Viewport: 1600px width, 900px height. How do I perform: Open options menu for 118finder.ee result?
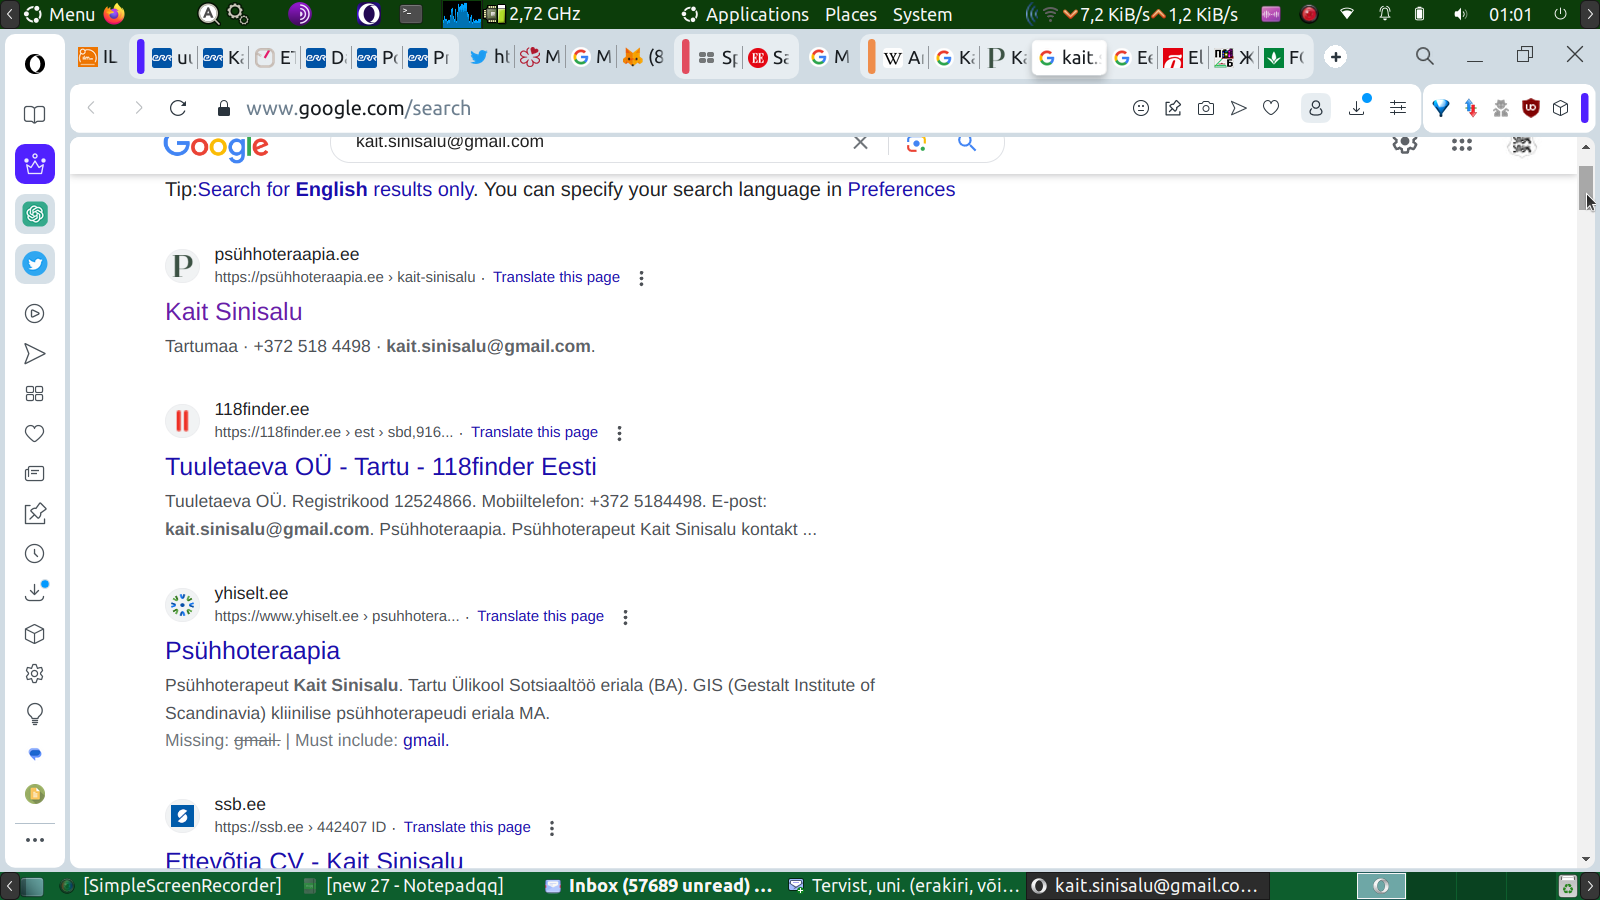coord(620,433)
